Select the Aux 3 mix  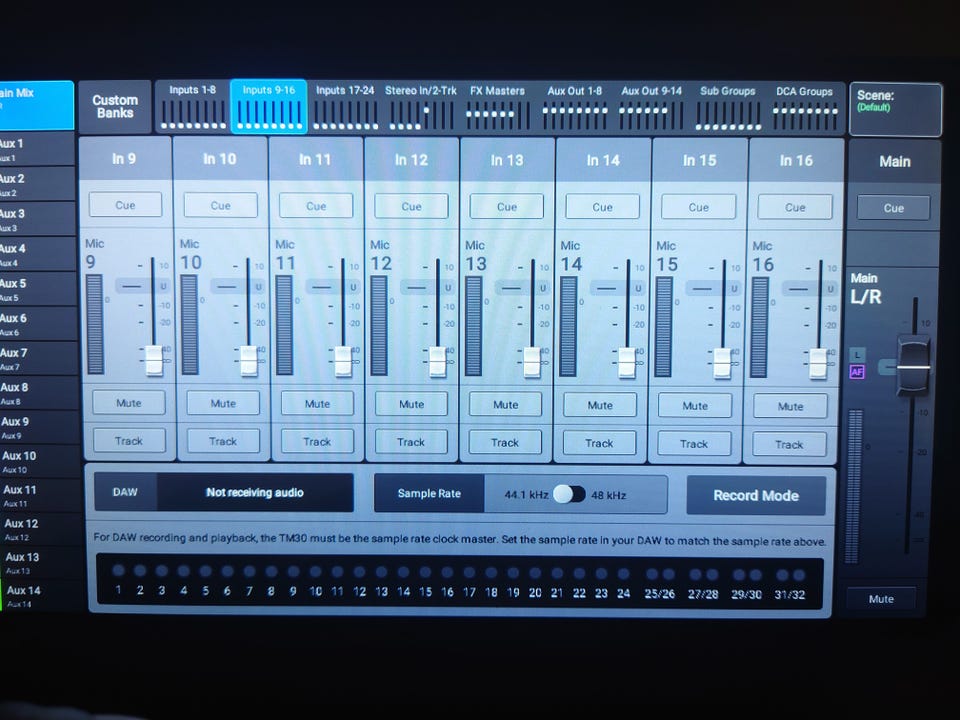[36, 219]
